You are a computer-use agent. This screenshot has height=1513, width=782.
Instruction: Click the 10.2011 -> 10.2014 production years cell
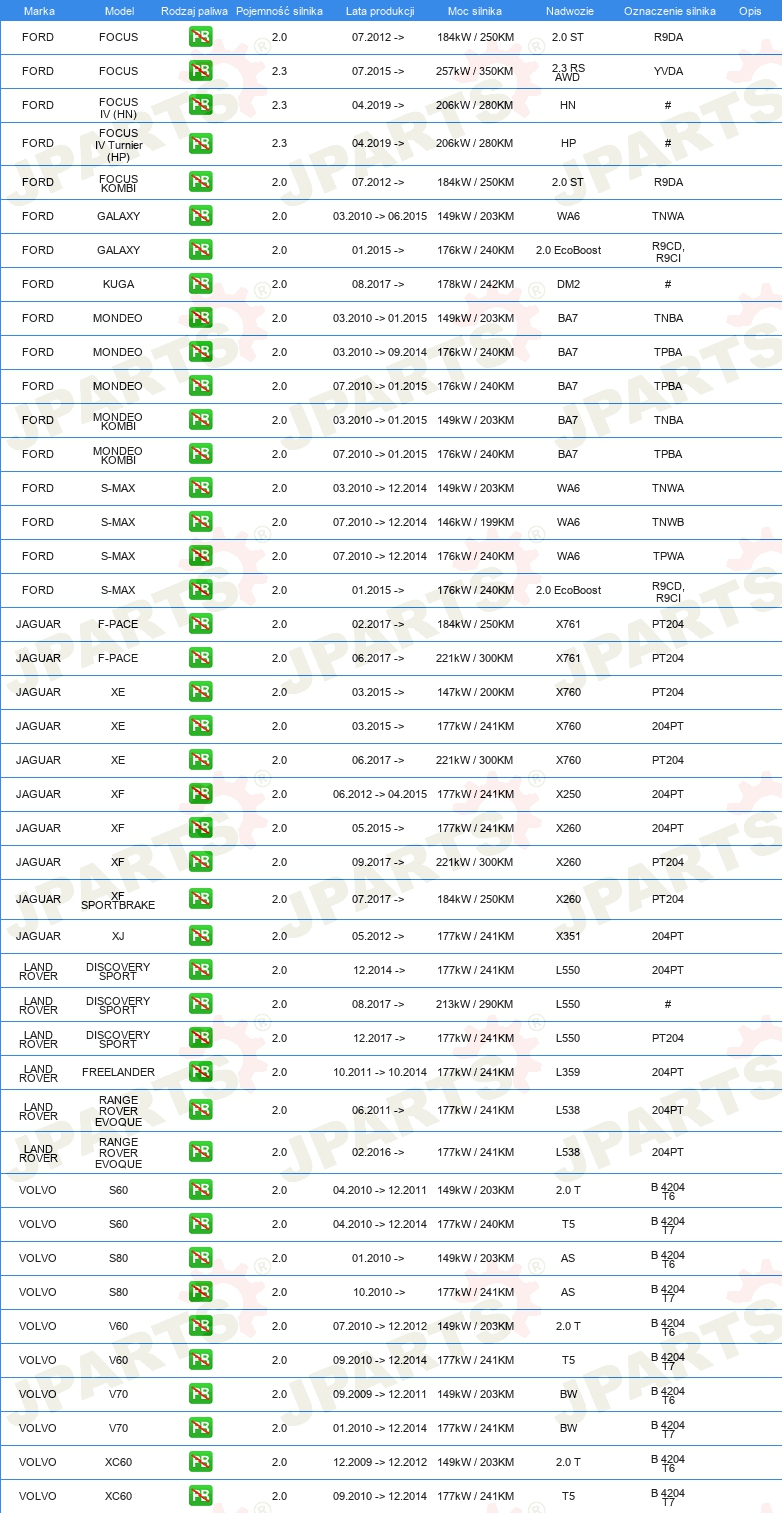380,1072
